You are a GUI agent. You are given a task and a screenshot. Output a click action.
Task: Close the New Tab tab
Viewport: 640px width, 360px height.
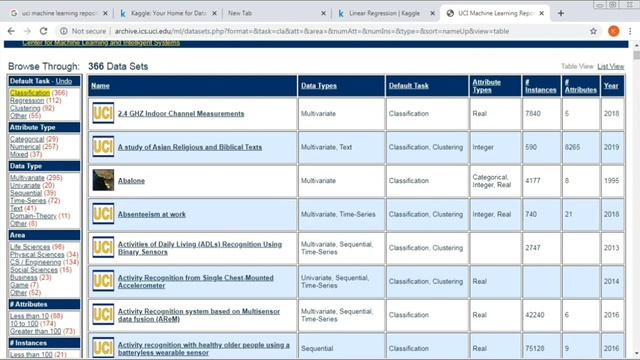pos(323,13)
